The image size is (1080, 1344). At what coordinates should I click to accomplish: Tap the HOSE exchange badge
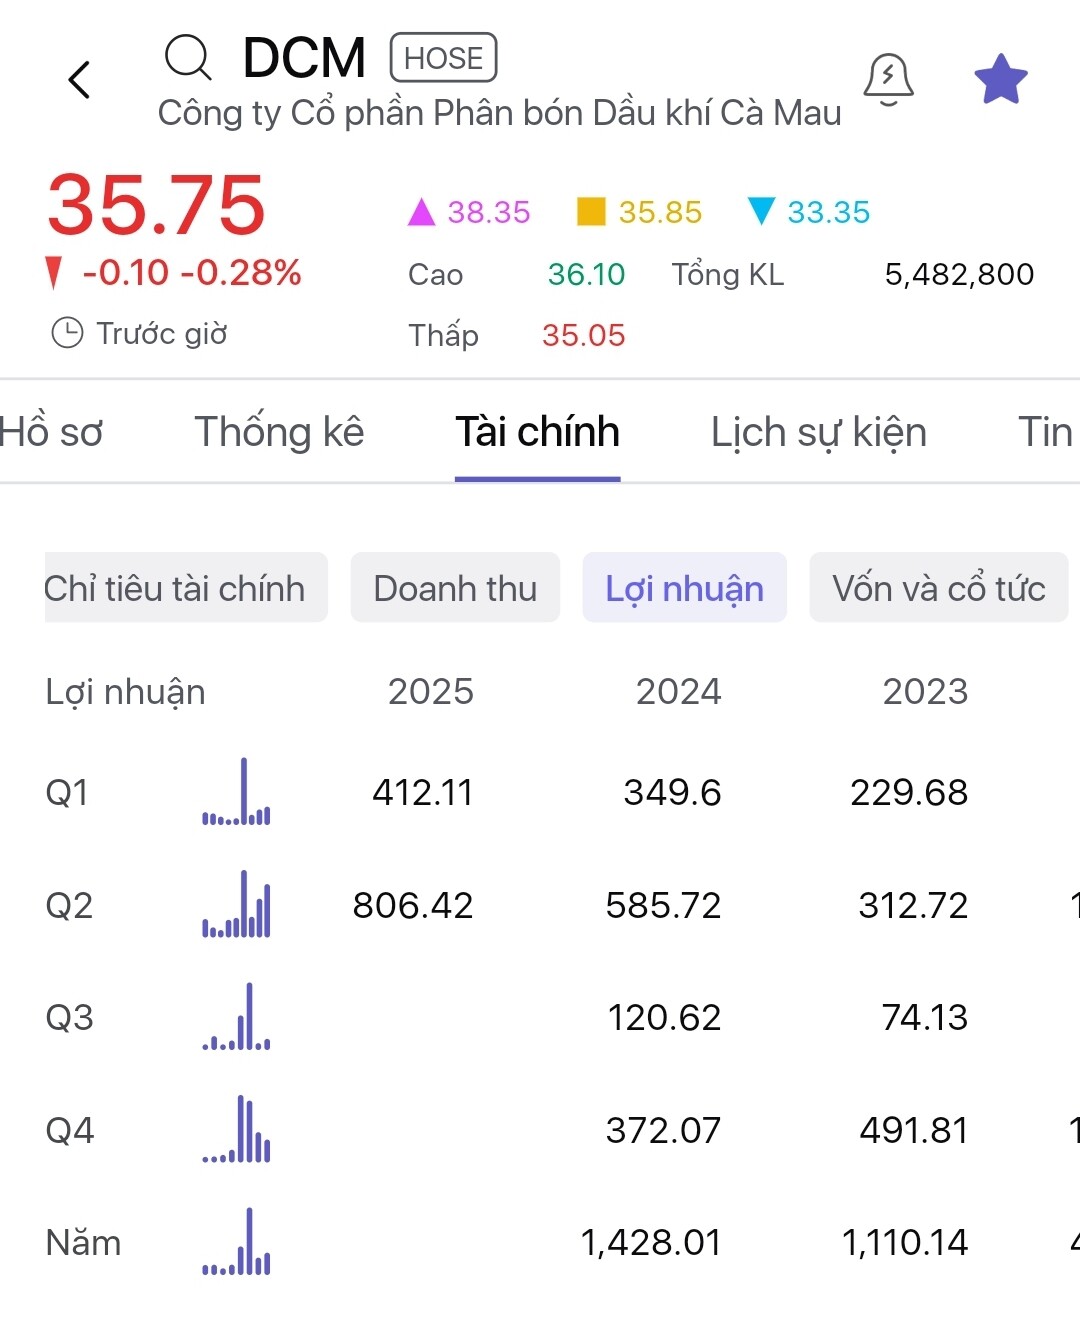click(443, 58)
